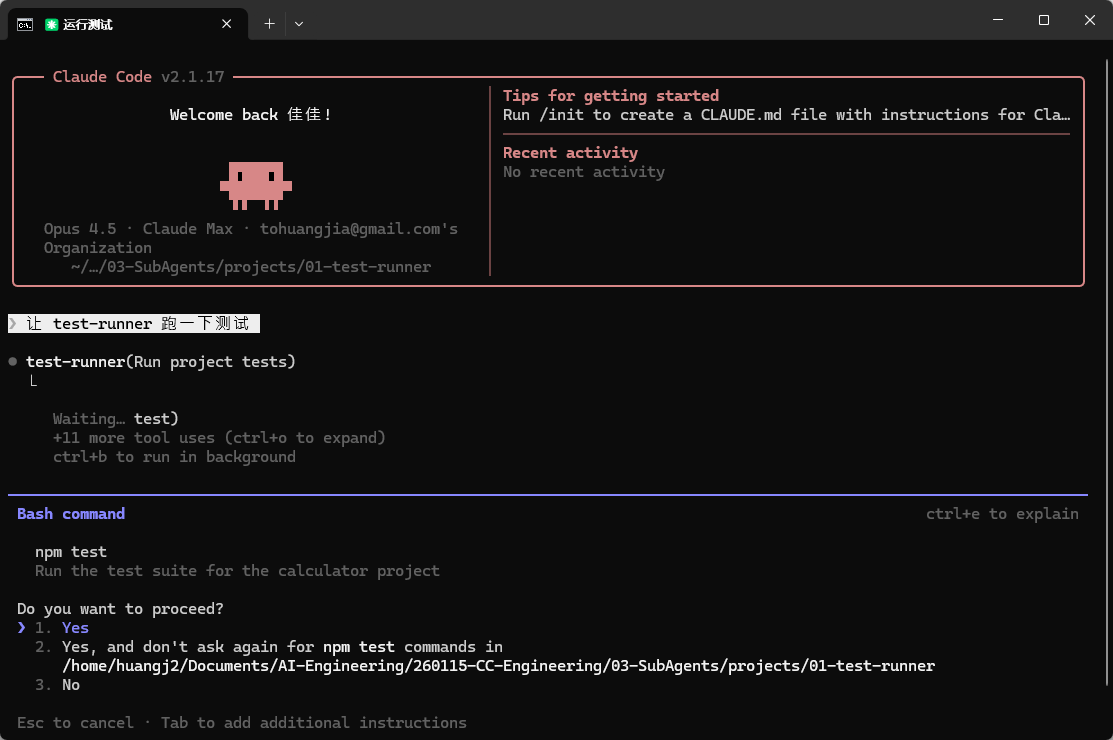Click the ctrl+e to explain hint
The height and width of the screenshot is (740, 1113).
(1002, 514)
